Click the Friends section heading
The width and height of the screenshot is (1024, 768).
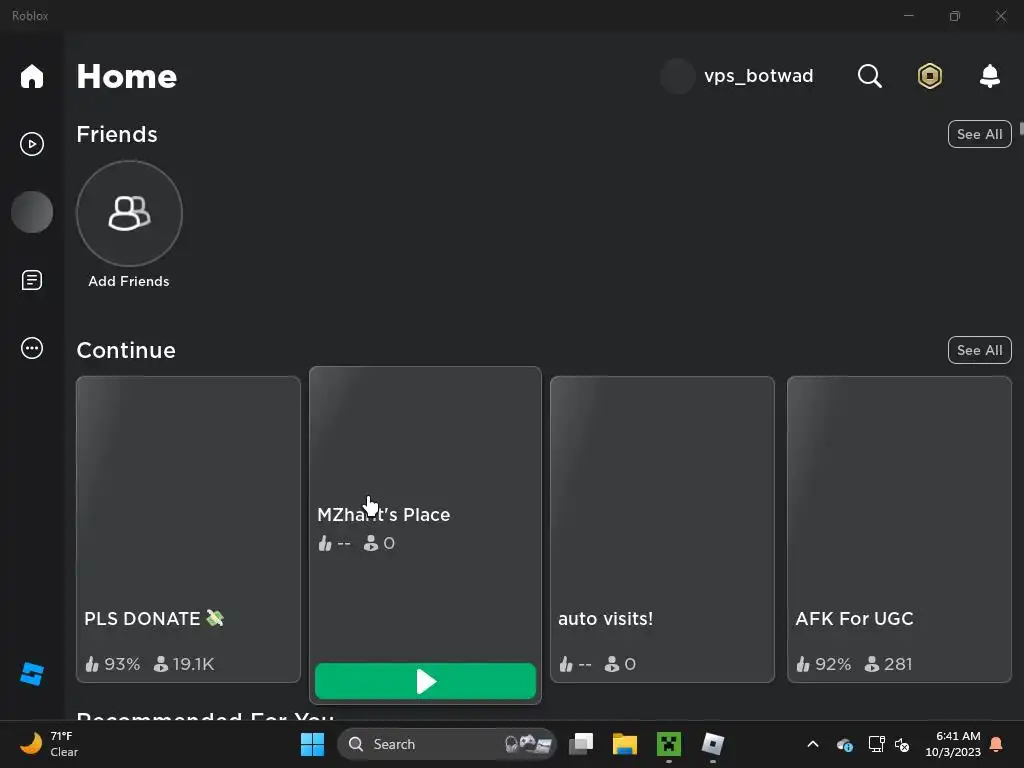click(x=117, y=134)
